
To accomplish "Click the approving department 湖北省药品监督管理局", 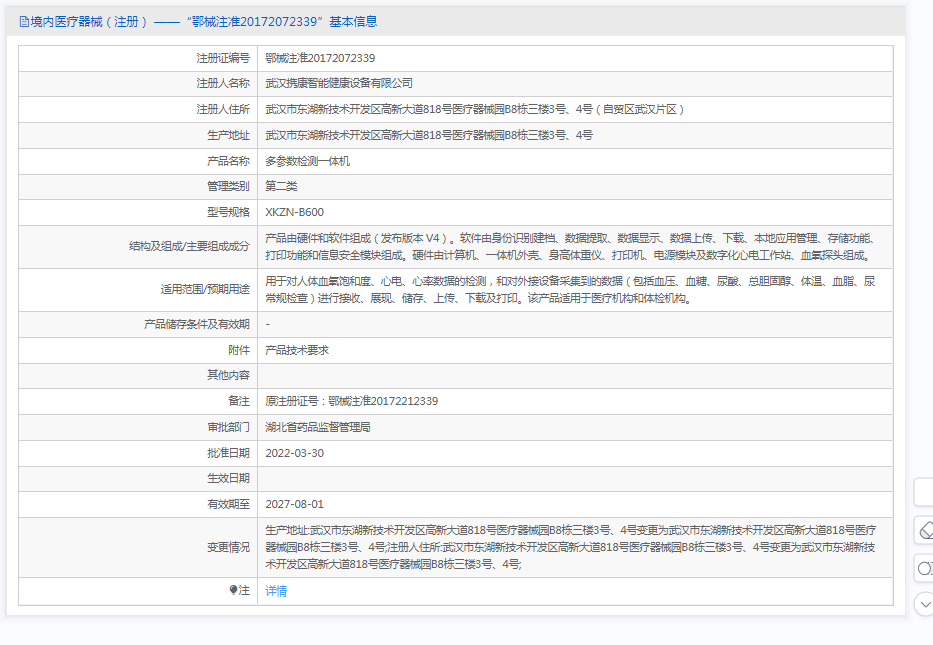I will click(x=318, y=427).
